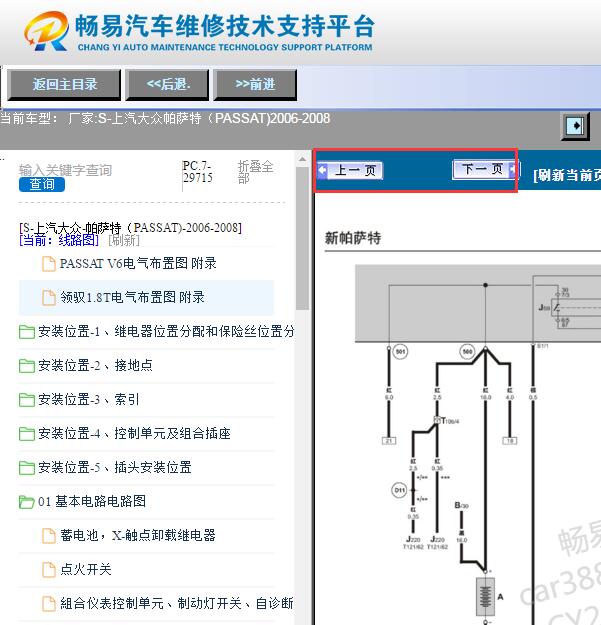The height and width of the screenshot is (625, 601).
Task: Open PASSAT V6电气布置图 附录
Action: click(138, 263)
